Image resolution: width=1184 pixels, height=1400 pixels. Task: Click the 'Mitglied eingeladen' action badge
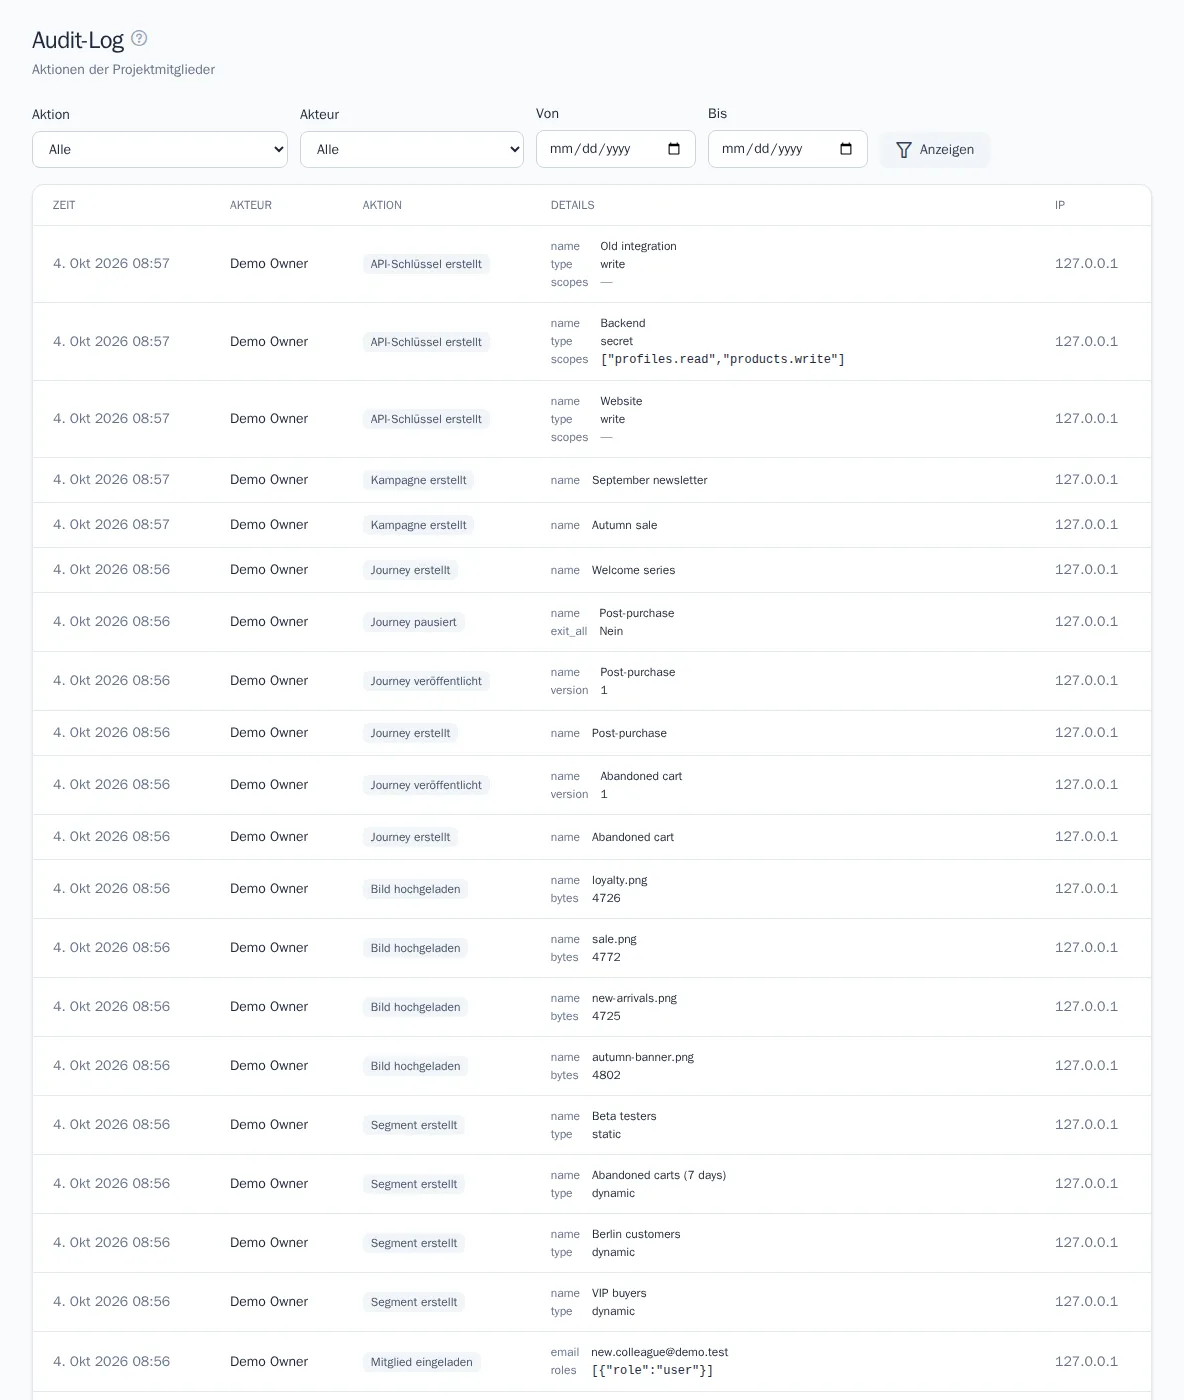(x=421, y=1362)
